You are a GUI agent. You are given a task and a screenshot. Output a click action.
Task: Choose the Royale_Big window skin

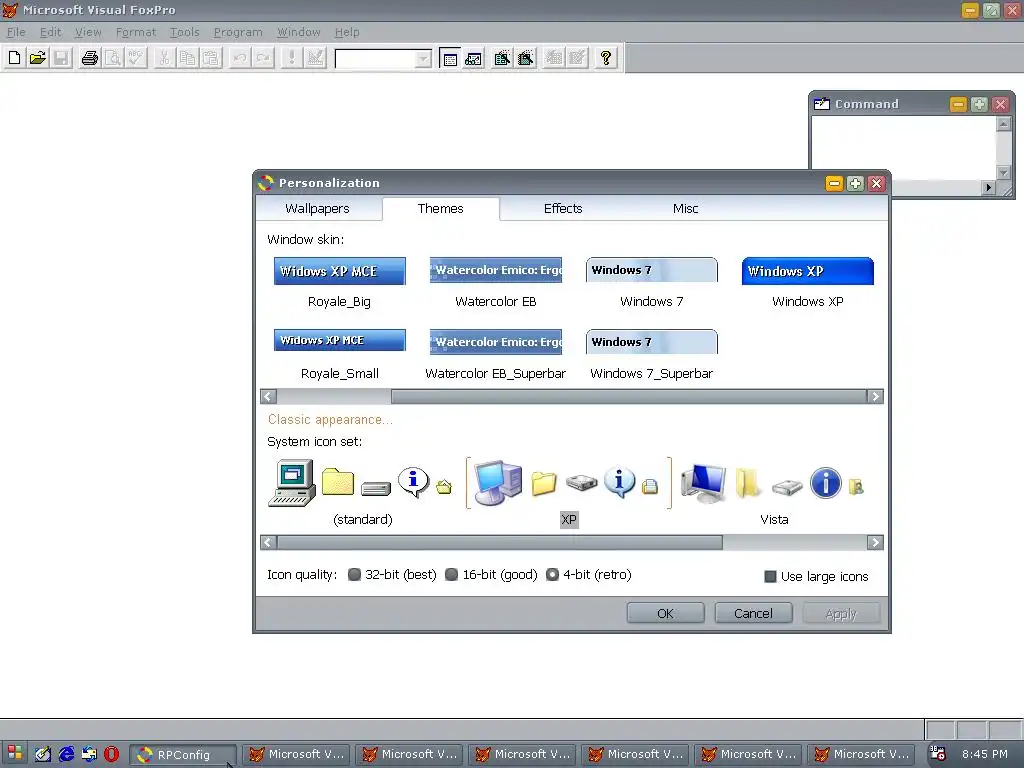click(340, 283)
